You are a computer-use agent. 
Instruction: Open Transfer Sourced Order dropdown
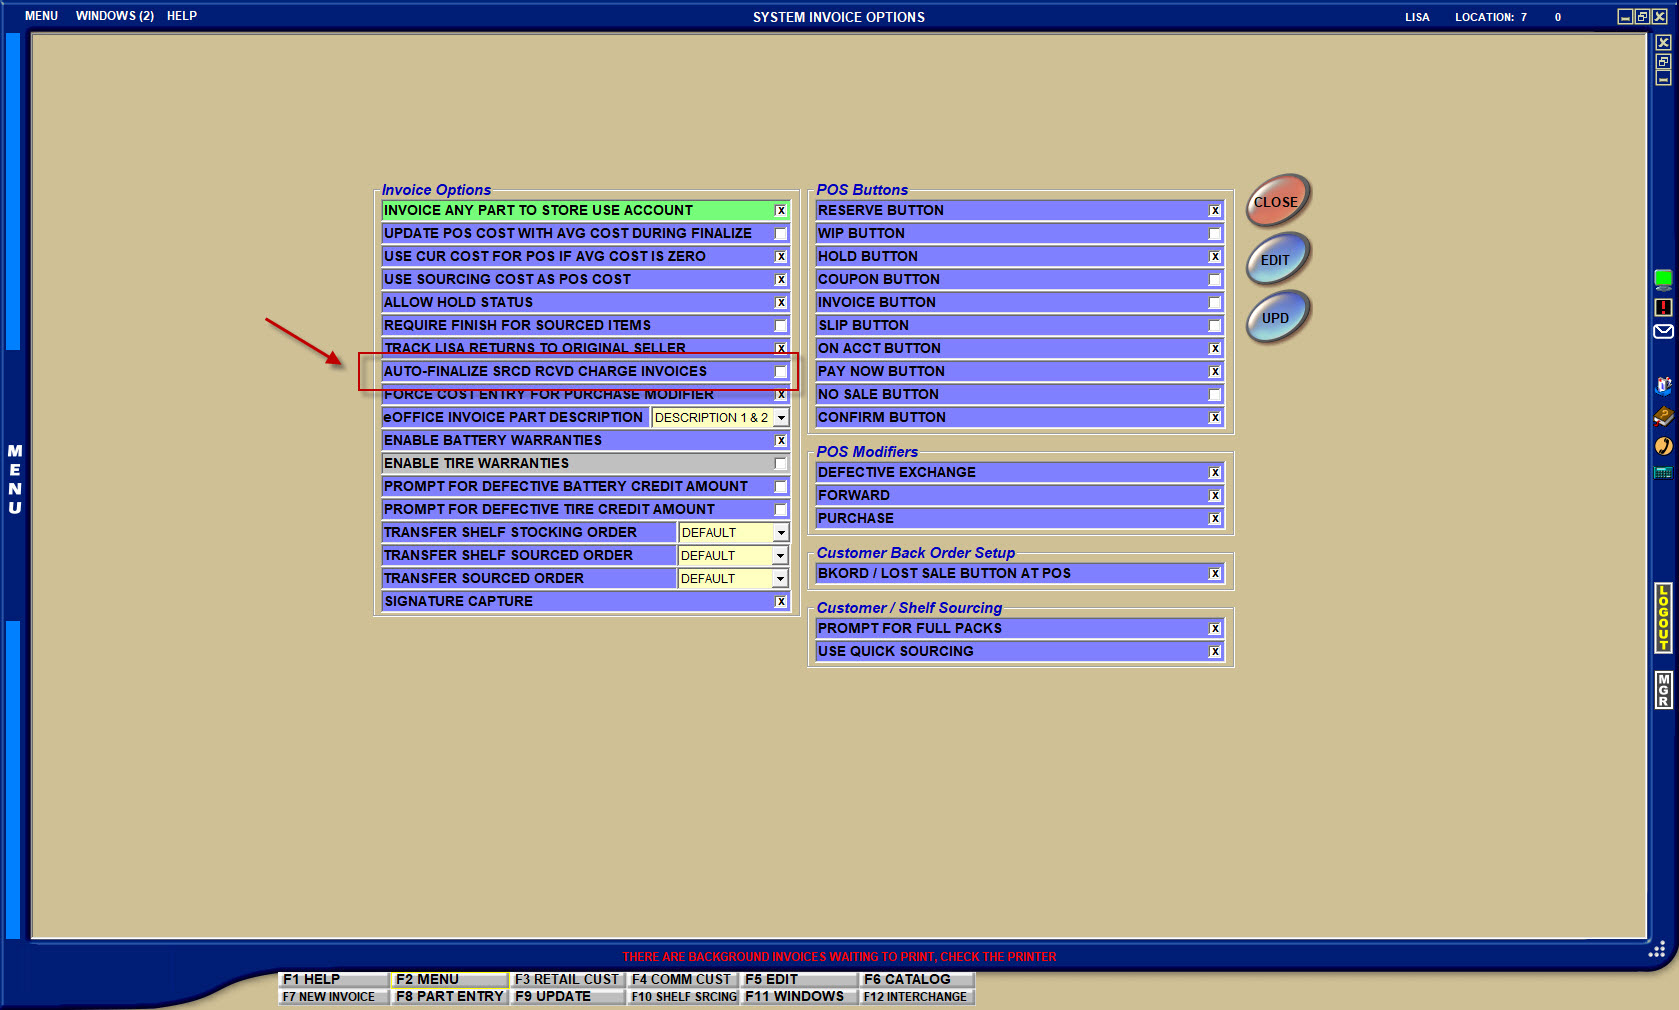tap(781, 579)
